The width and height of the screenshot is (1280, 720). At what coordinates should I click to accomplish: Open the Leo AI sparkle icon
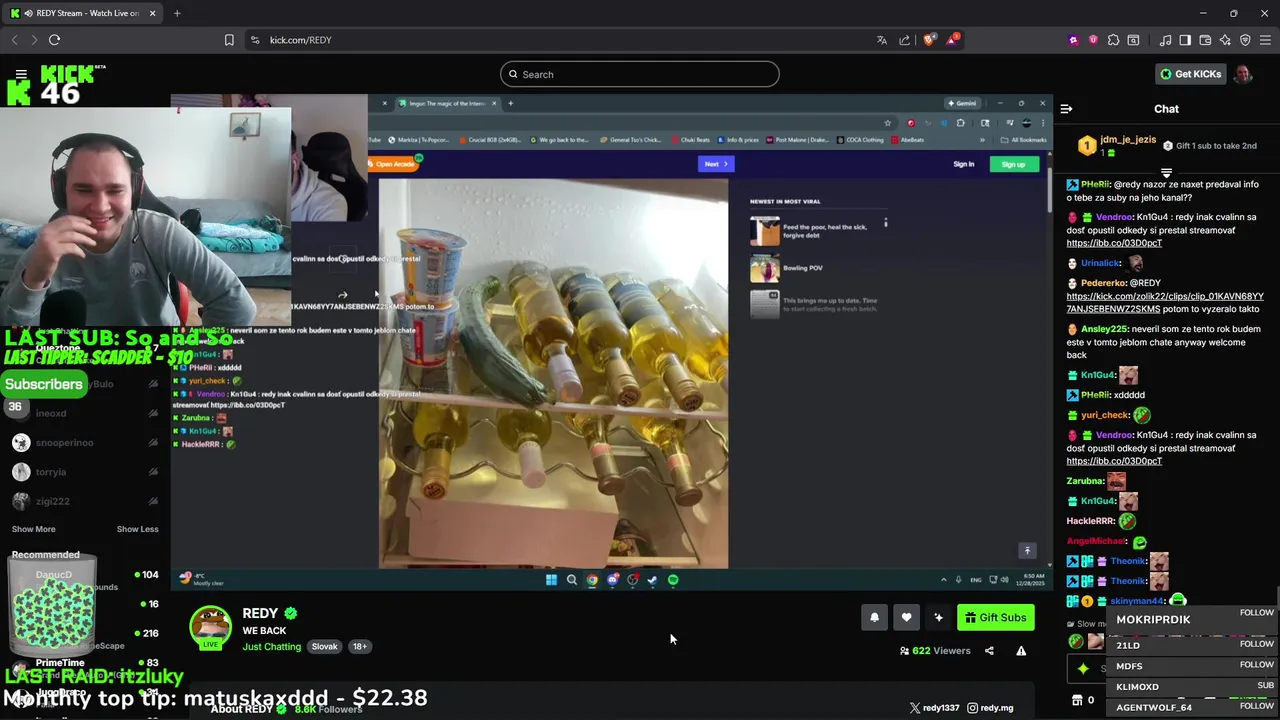1225,40
